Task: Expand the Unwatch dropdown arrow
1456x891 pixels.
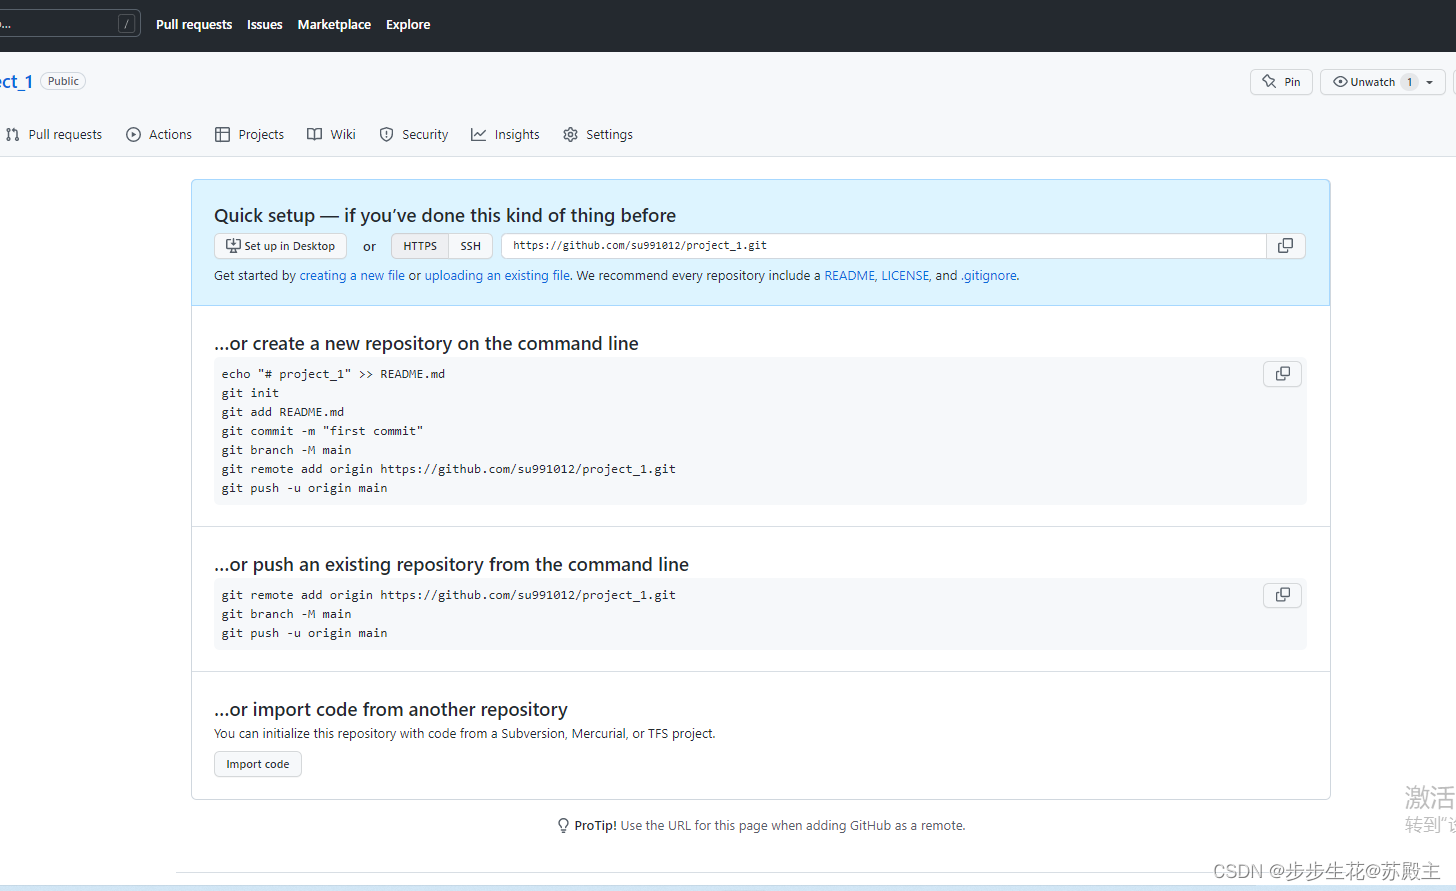Action: pos(1430,82)
